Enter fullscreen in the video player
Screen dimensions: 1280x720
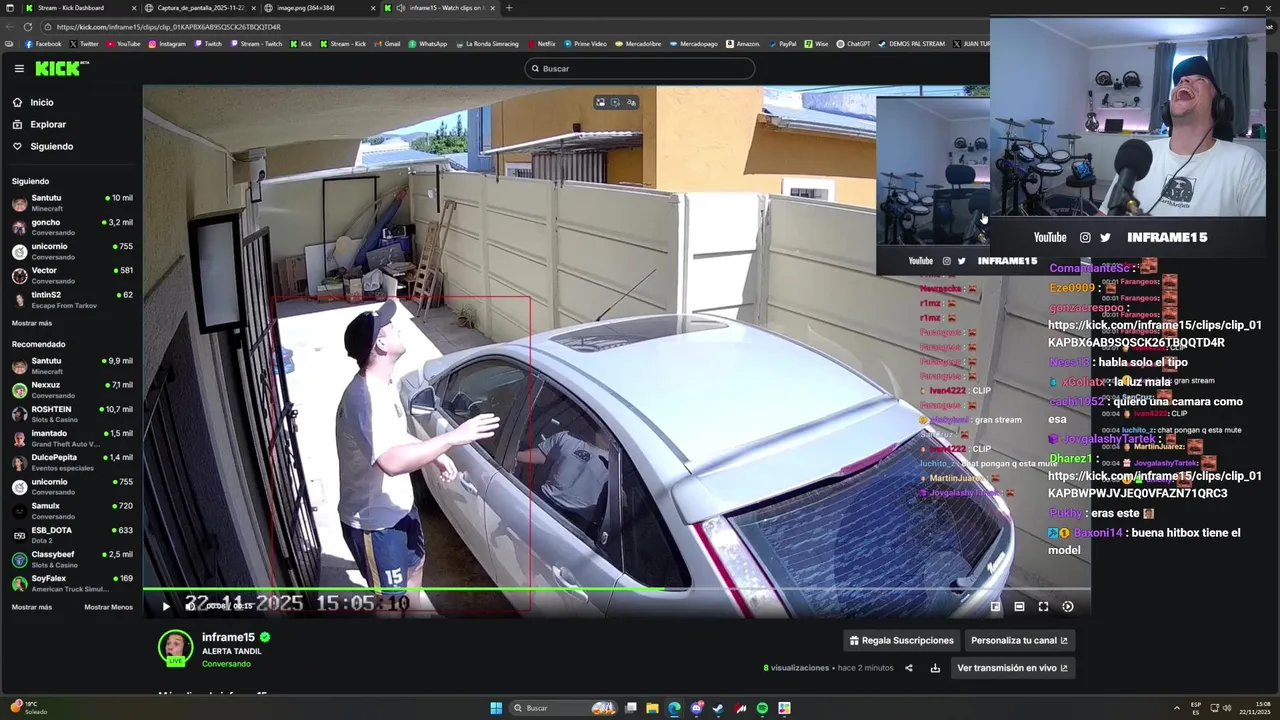tap(1043, 606)
